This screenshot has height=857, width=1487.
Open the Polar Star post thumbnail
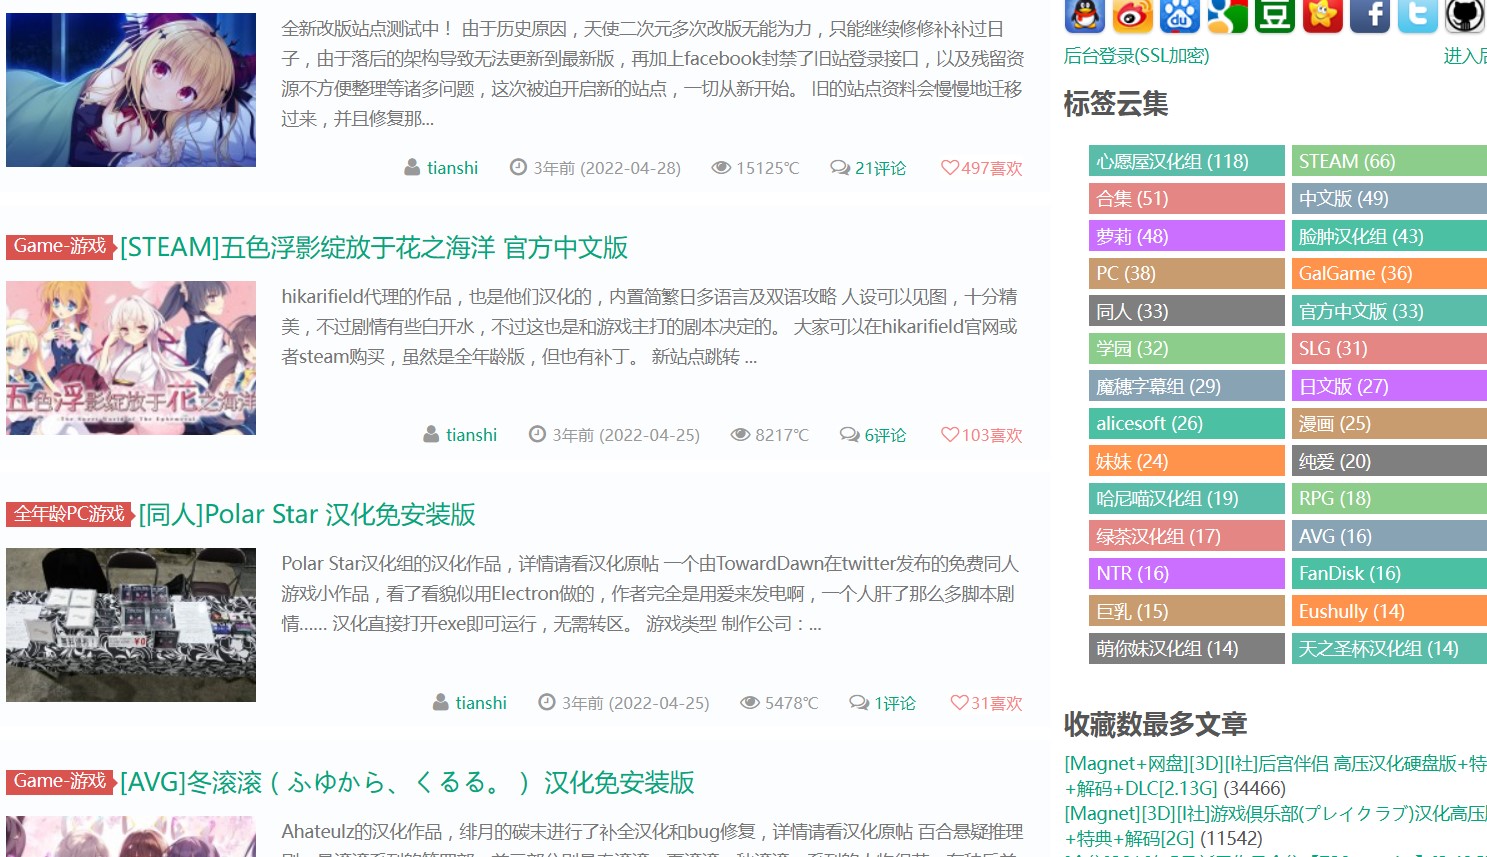pos(131,625)
